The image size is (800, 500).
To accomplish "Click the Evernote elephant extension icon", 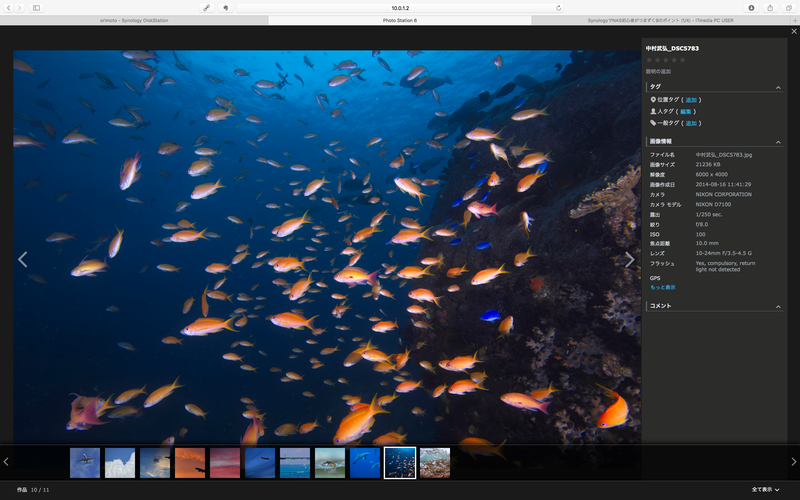I will click(225, 8).
